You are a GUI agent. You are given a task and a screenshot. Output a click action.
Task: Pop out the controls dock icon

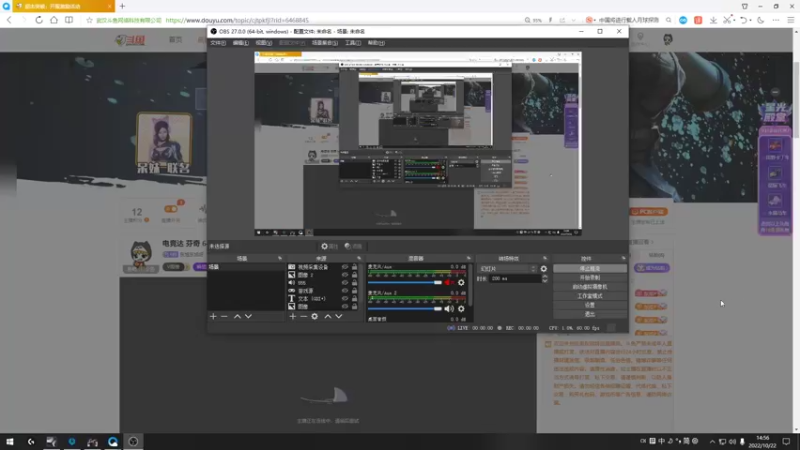click(623, 259)
